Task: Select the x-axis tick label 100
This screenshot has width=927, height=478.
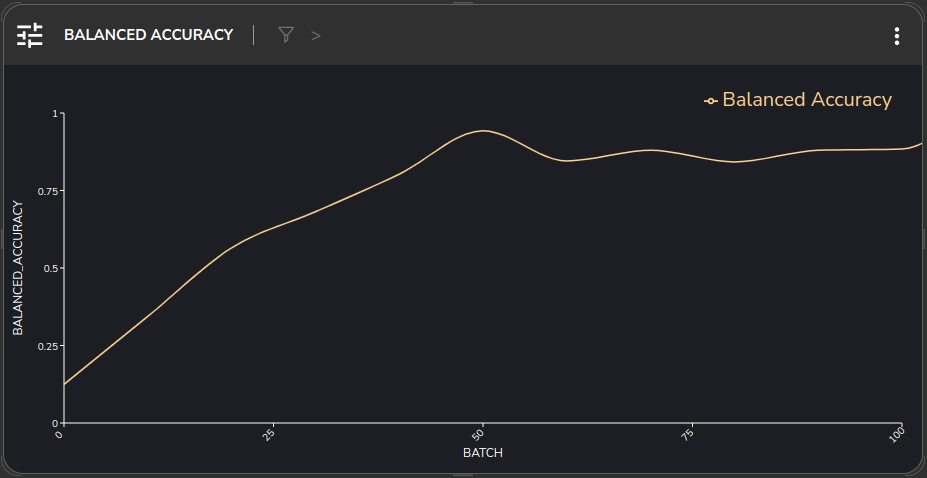Action: pyautogui.click(x=897, y=433)
